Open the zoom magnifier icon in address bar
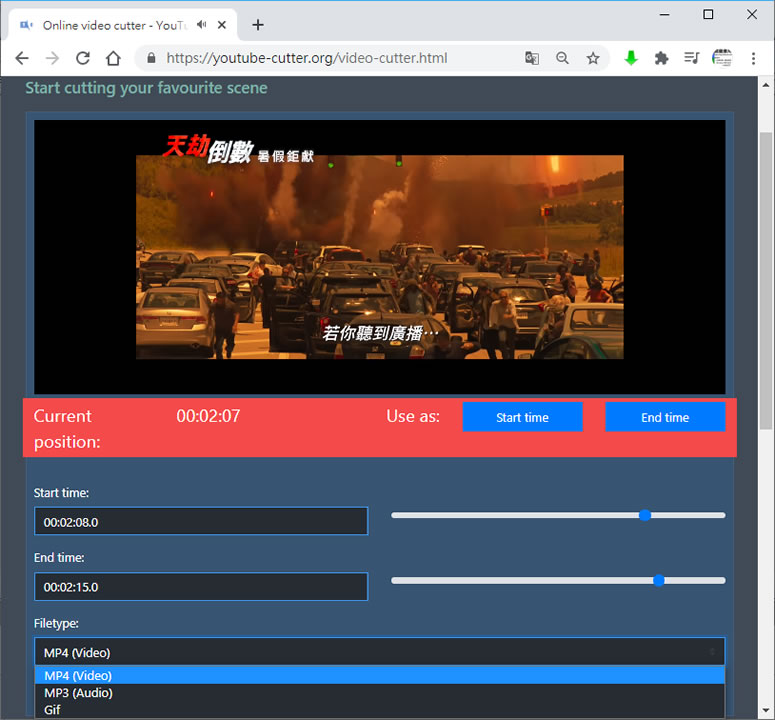The width and height of the screenshot is (775, 720). click(563, 58)
